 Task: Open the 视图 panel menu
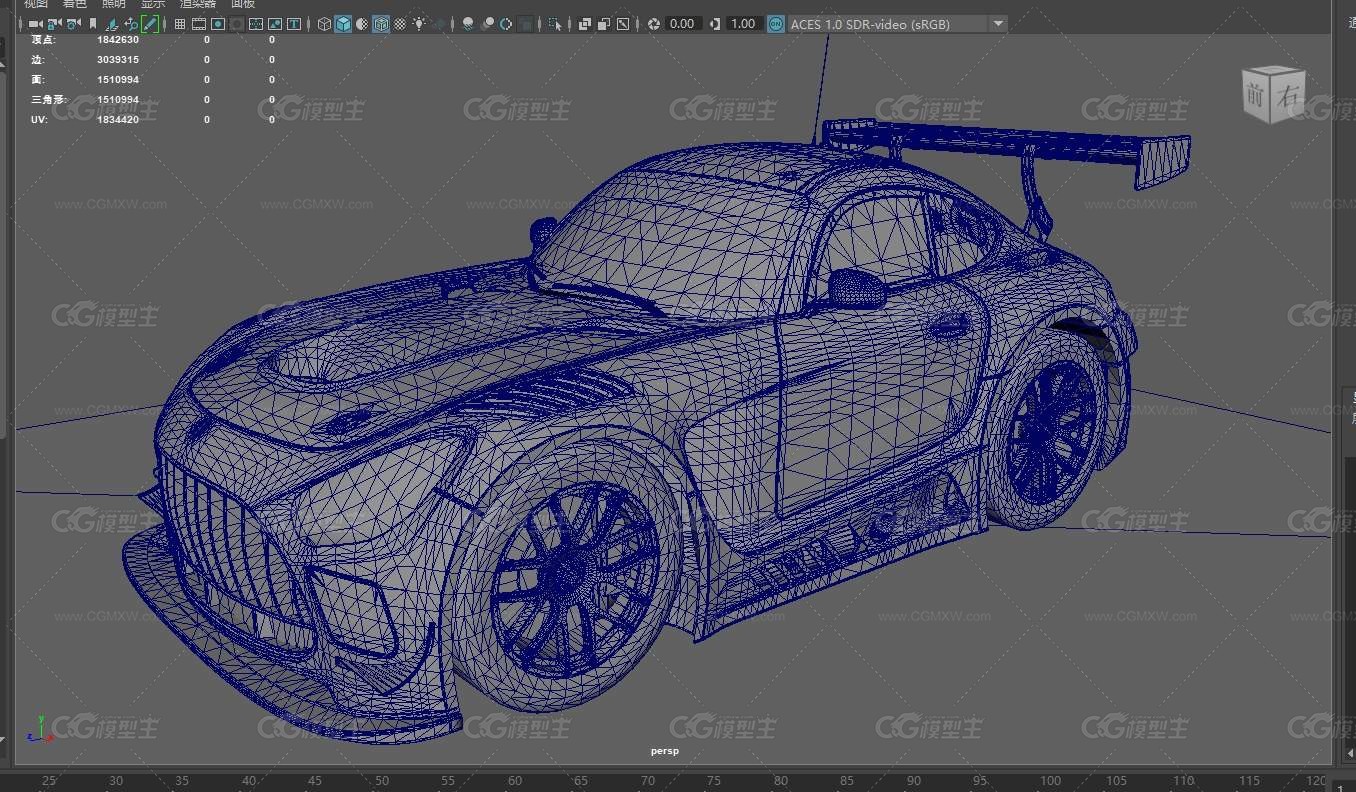point(36,4)
